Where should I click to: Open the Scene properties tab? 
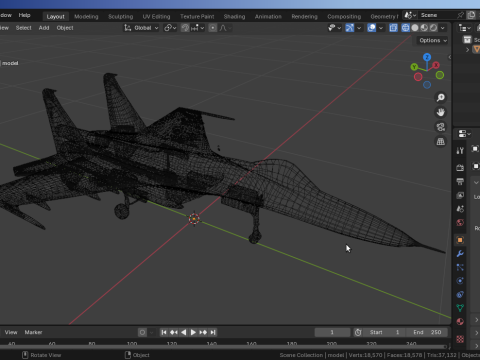(460, 209)
